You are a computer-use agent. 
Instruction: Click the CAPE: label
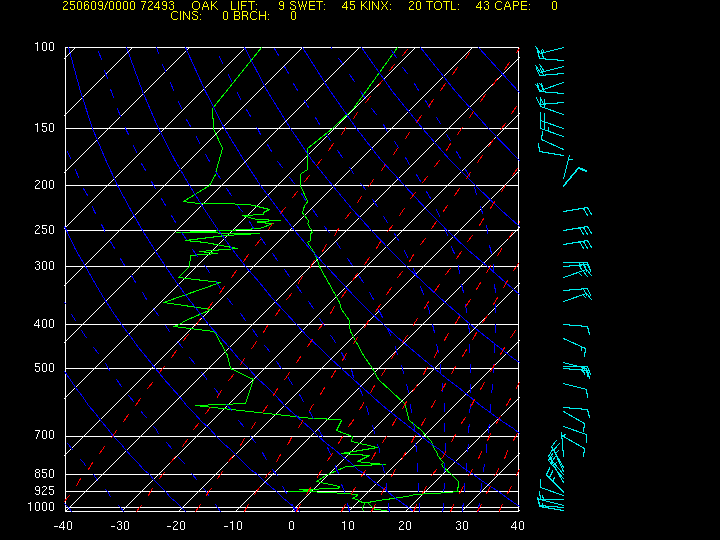tap(512, 6)
